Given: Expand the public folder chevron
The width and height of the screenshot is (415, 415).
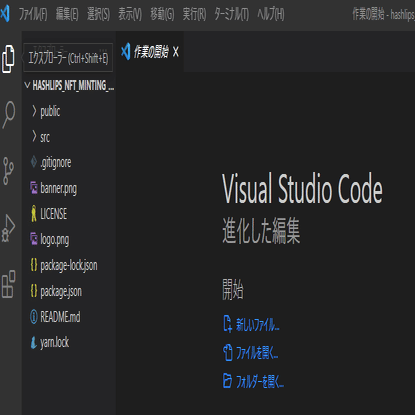Looking at the screenshot, I should click(34, 111).
